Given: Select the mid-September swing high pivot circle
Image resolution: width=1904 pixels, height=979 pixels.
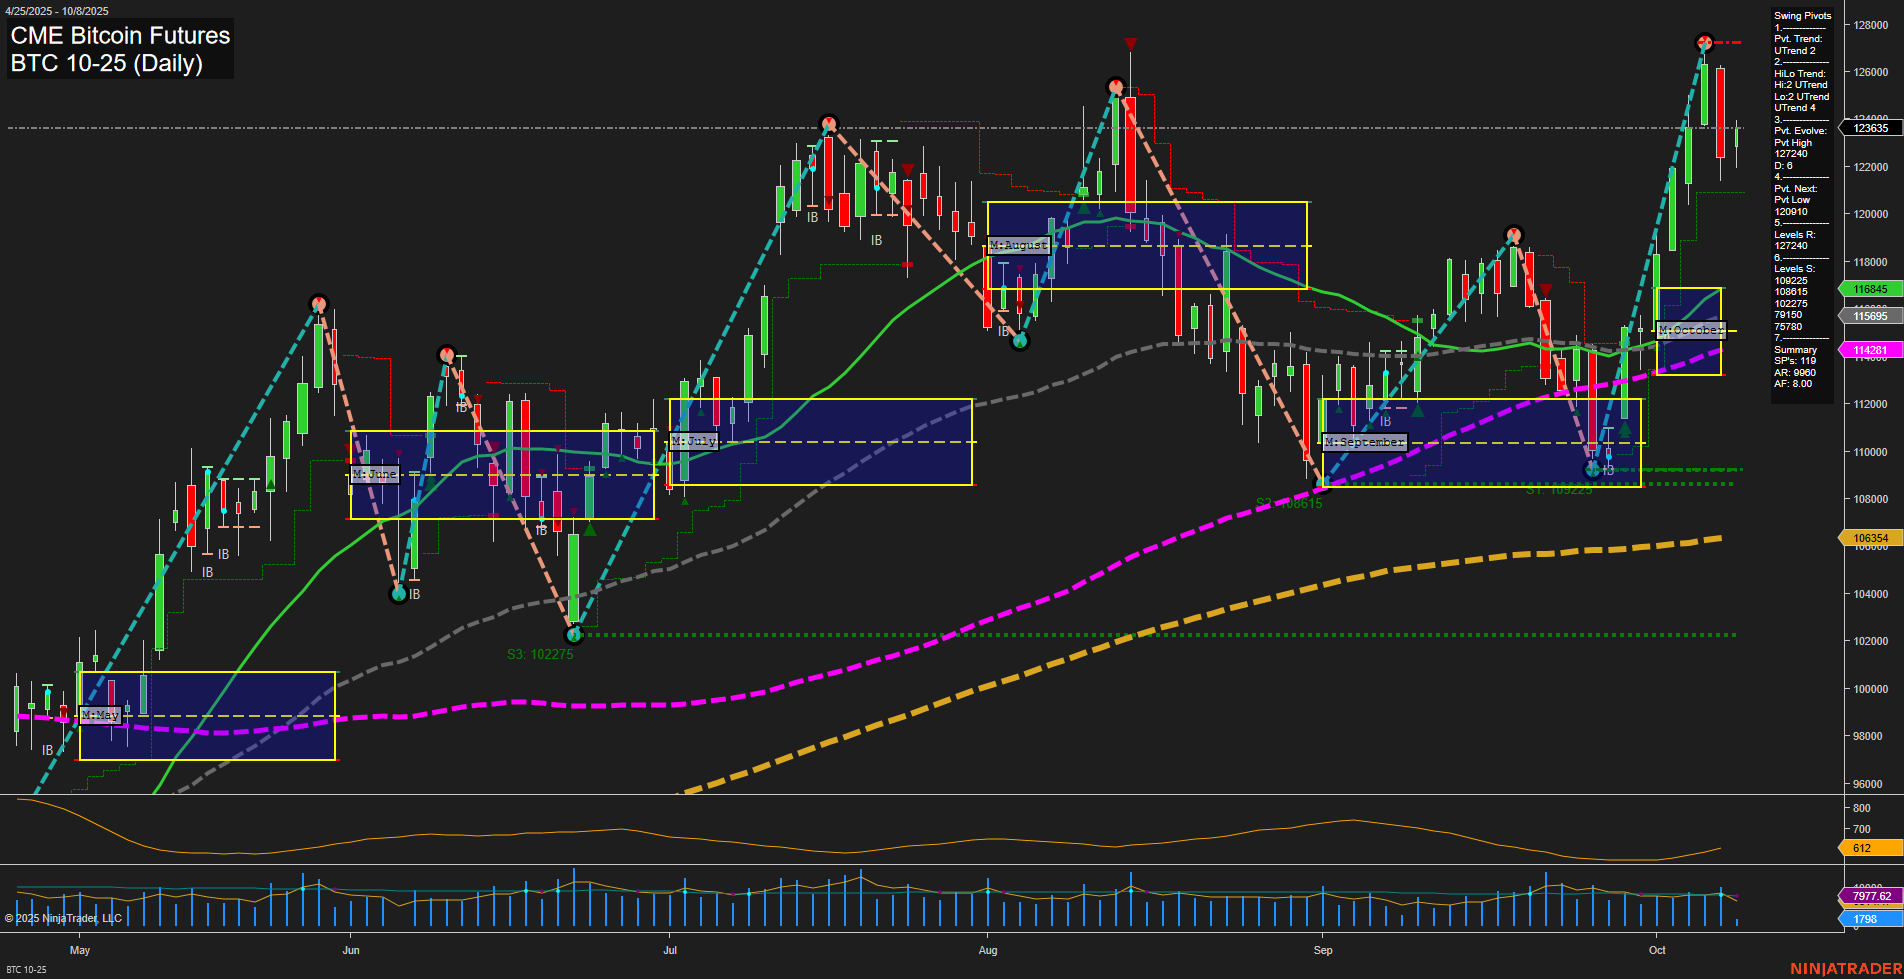Looking at the screenshot, I should click(x=1514, y=236).
